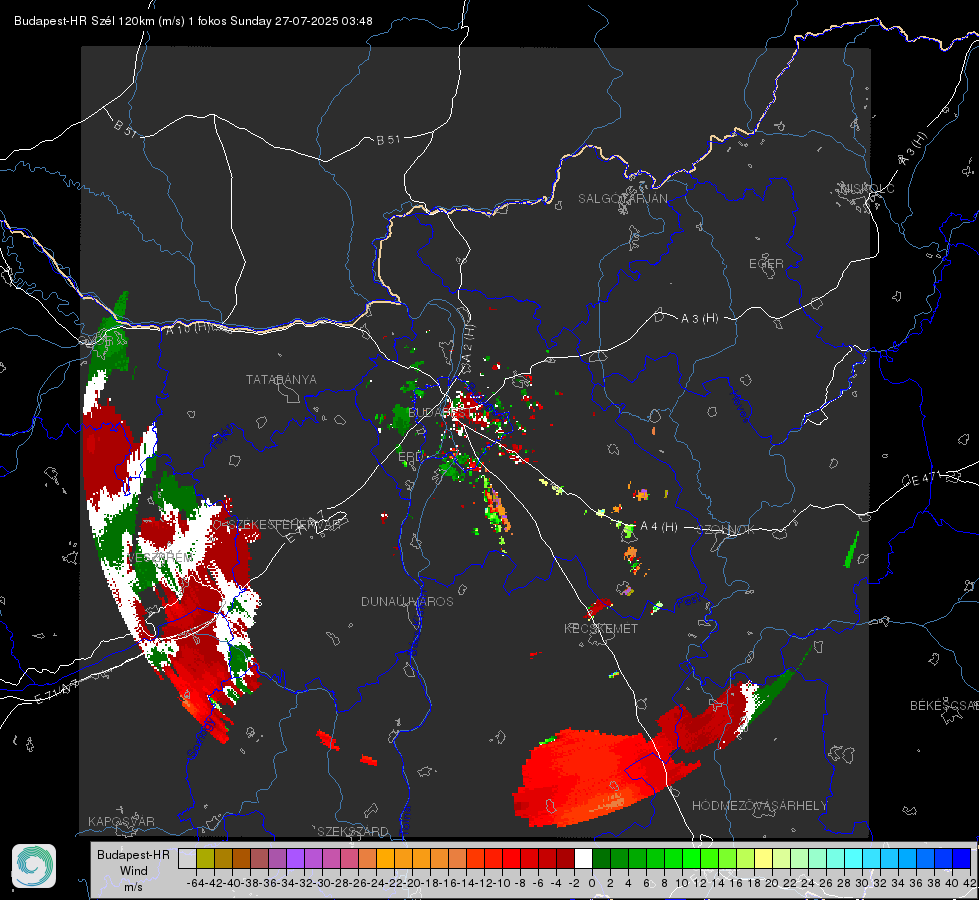Select the red swatch between -10 and -8
Screen dimensions: 979x900
click(x=511, y=858)
